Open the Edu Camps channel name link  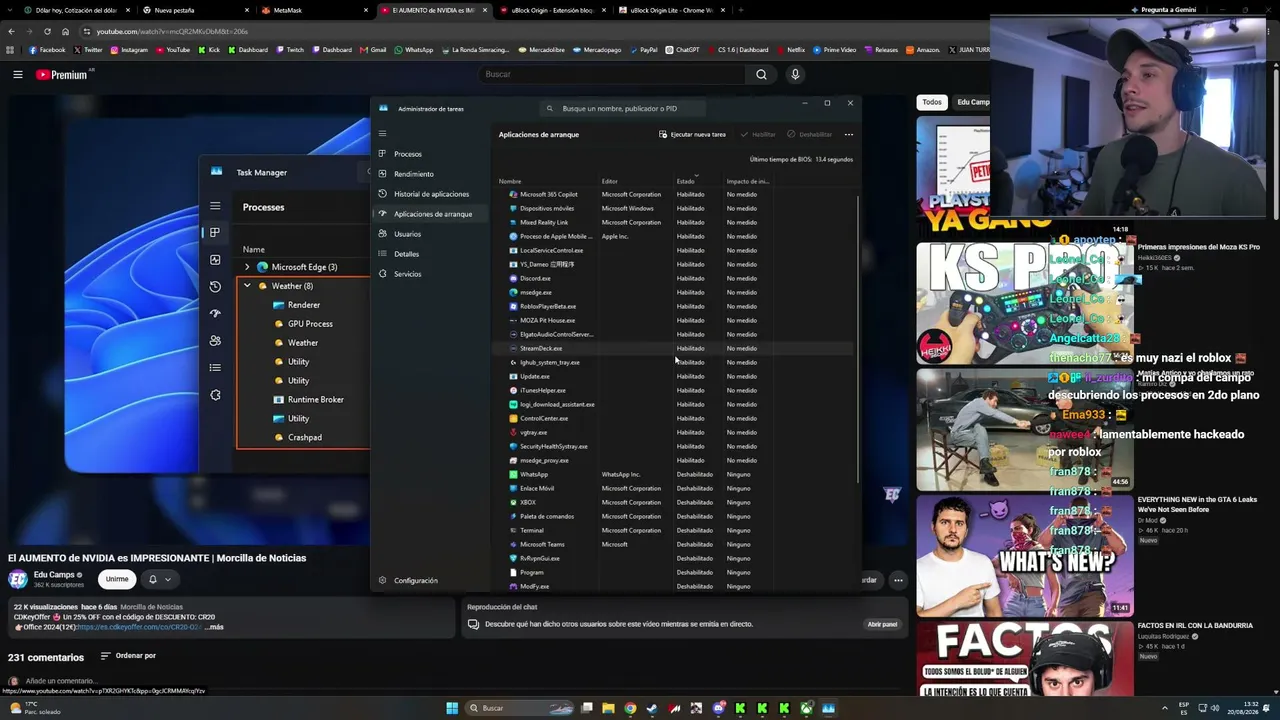[54, 575]
